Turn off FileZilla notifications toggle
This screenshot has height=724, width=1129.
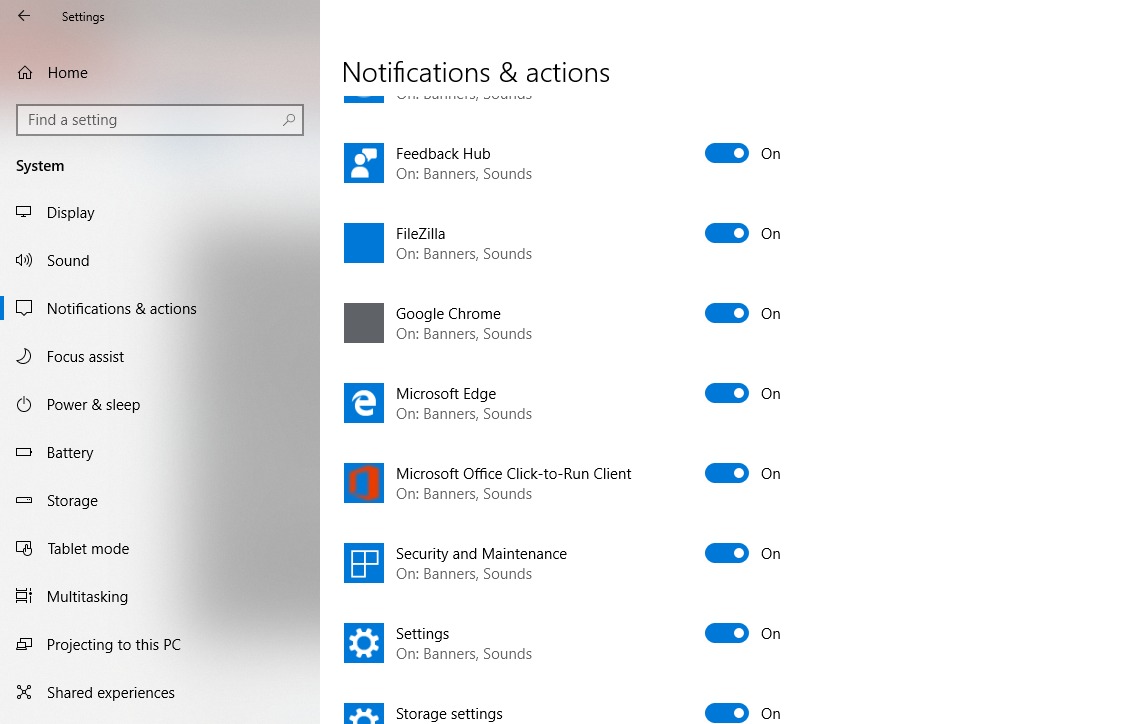(727, 233)
